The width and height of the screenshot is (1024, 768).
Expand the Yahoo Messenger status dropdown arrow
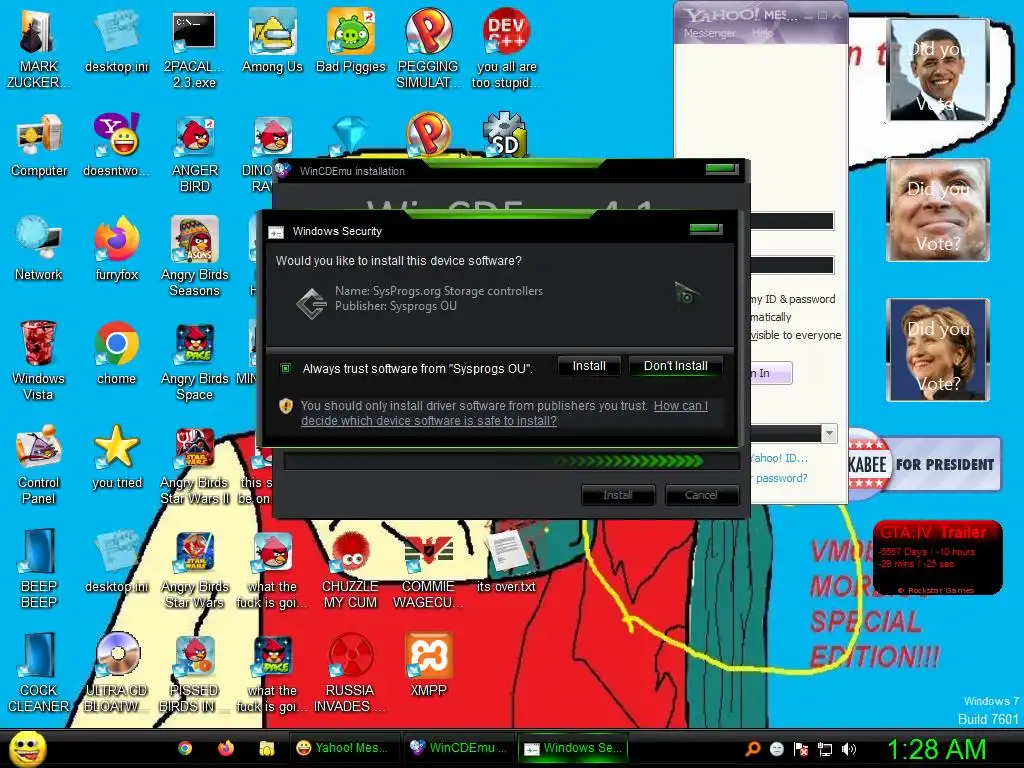coord(829,433)
